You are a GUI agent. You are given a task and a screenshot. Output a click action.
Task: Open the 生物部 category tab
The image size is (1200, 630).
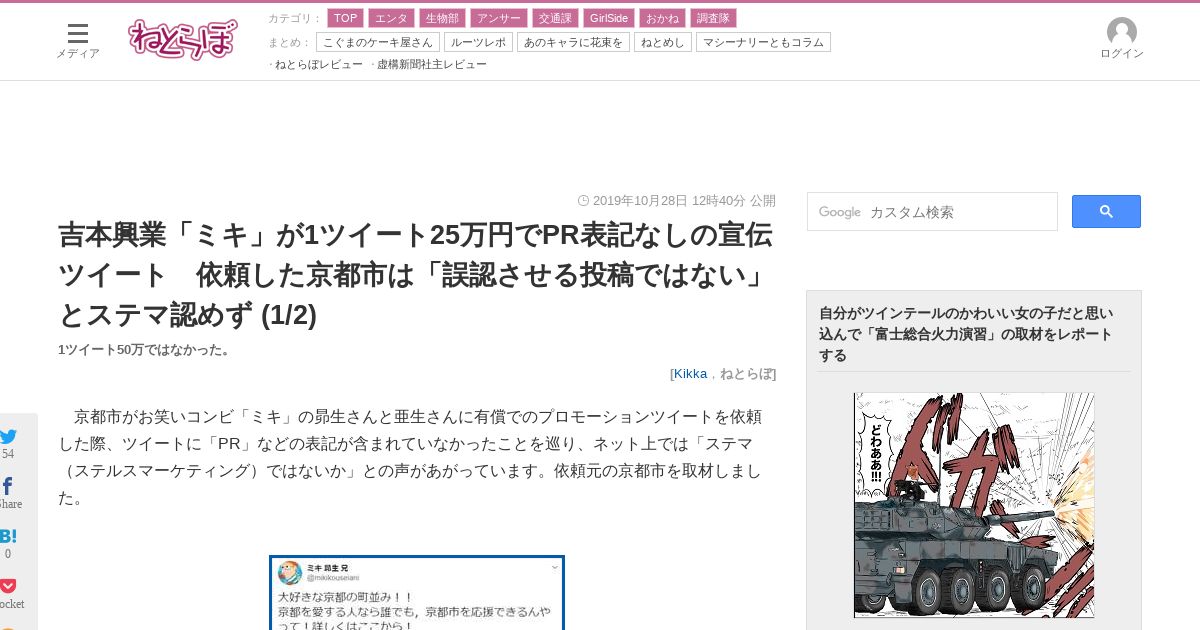(x=442, y=18)
